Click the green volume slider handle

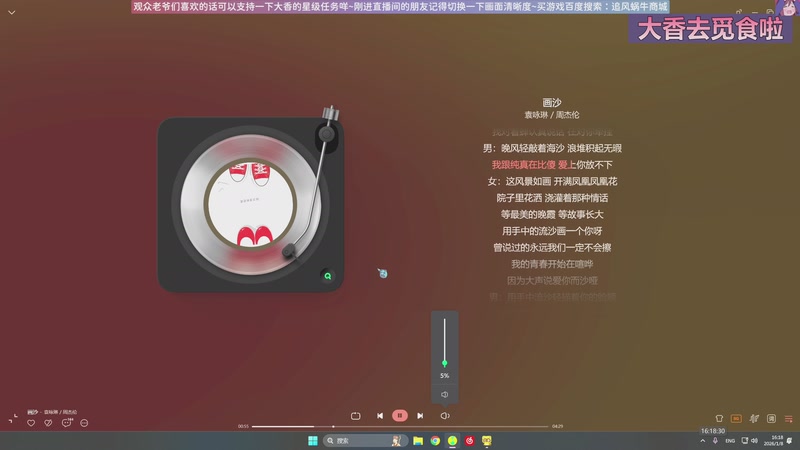pos(444,363)
